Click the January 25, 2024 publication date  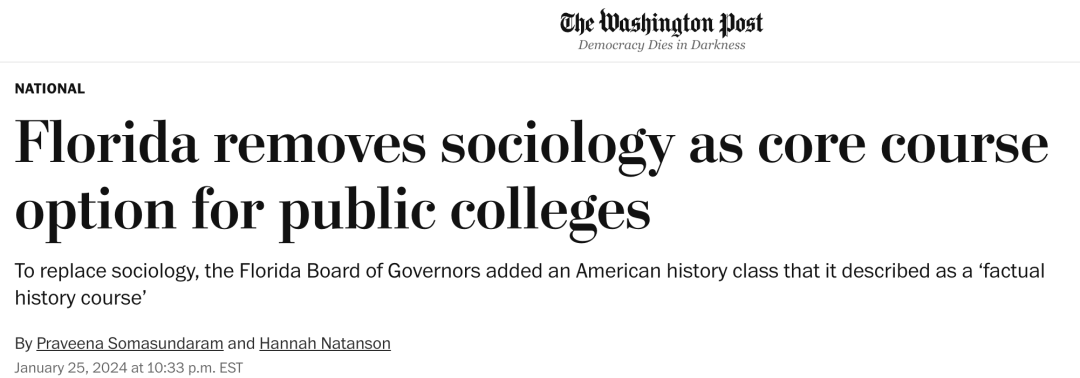pos(71,368)
